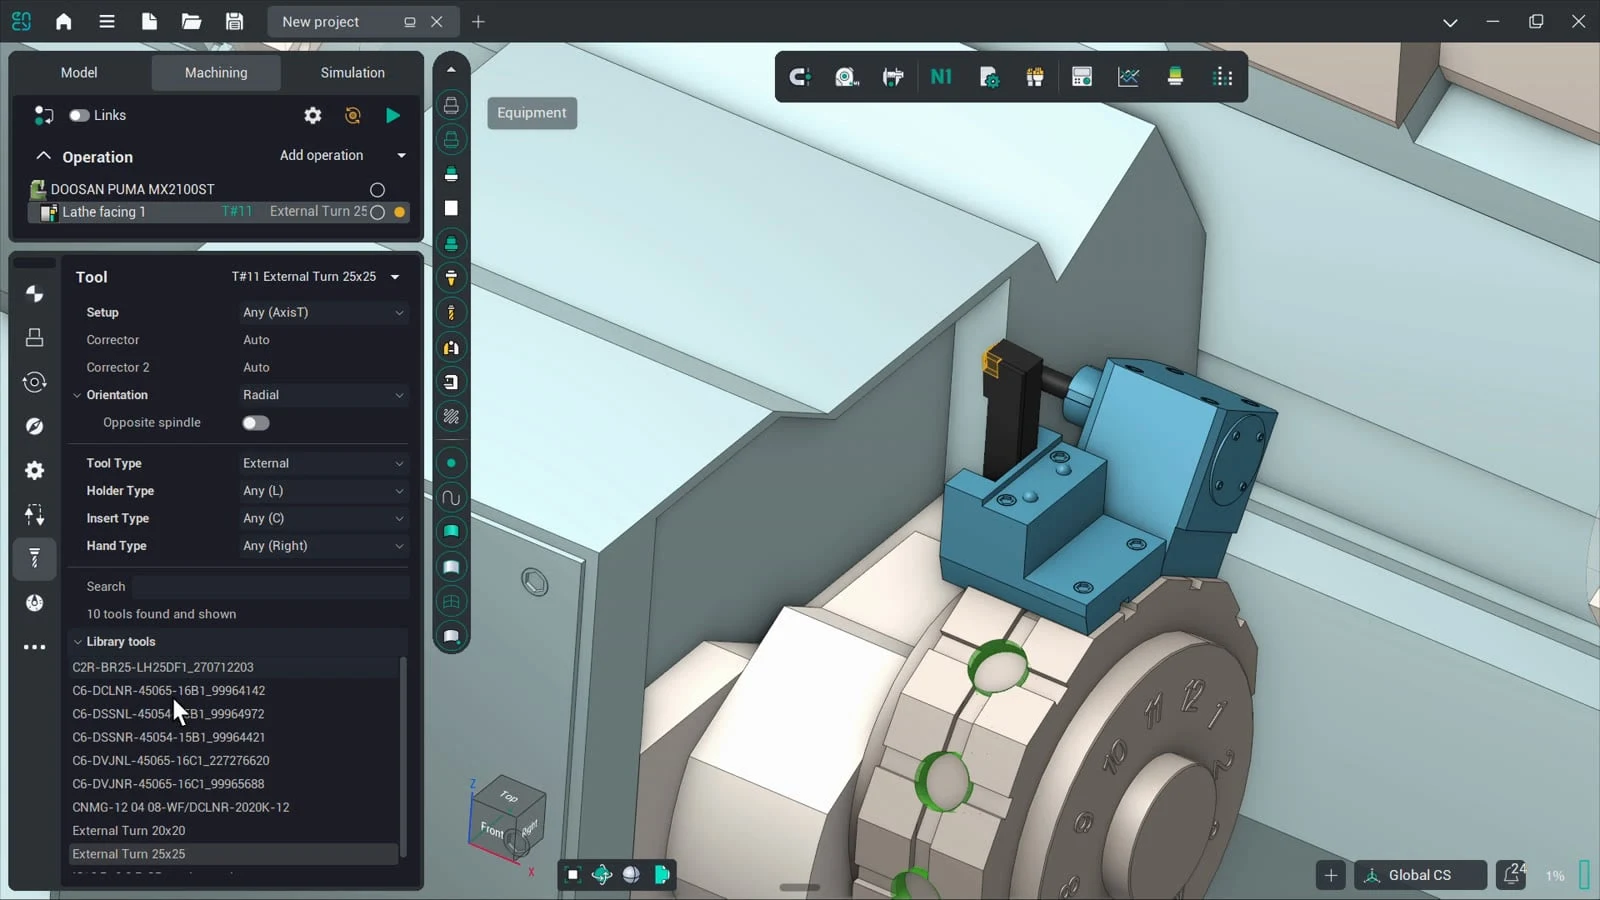The width and height of the screenshot is (1600, 900).
Task: Enable the Opposite spindle toggle
Action: click(256, 423)
